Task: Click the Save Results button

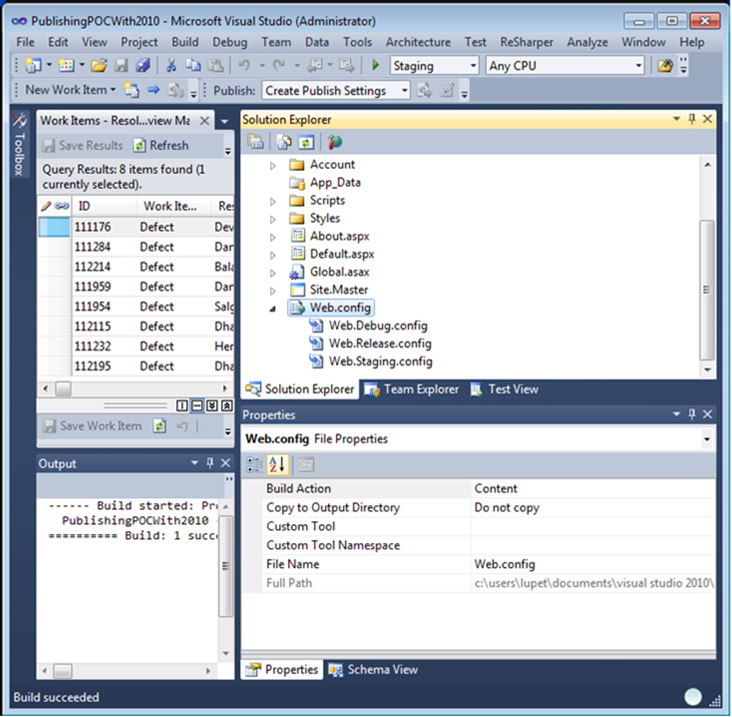Action: [x=82, y=145]
